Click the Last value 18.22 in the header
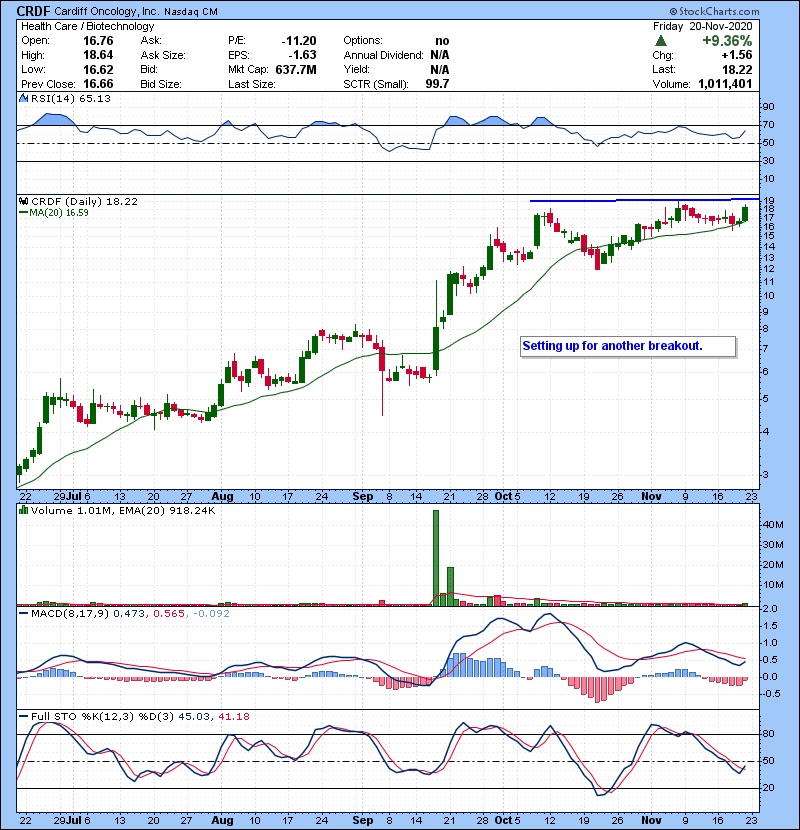Viewport: 800px width, 830px height. click(x=737, y=69)
